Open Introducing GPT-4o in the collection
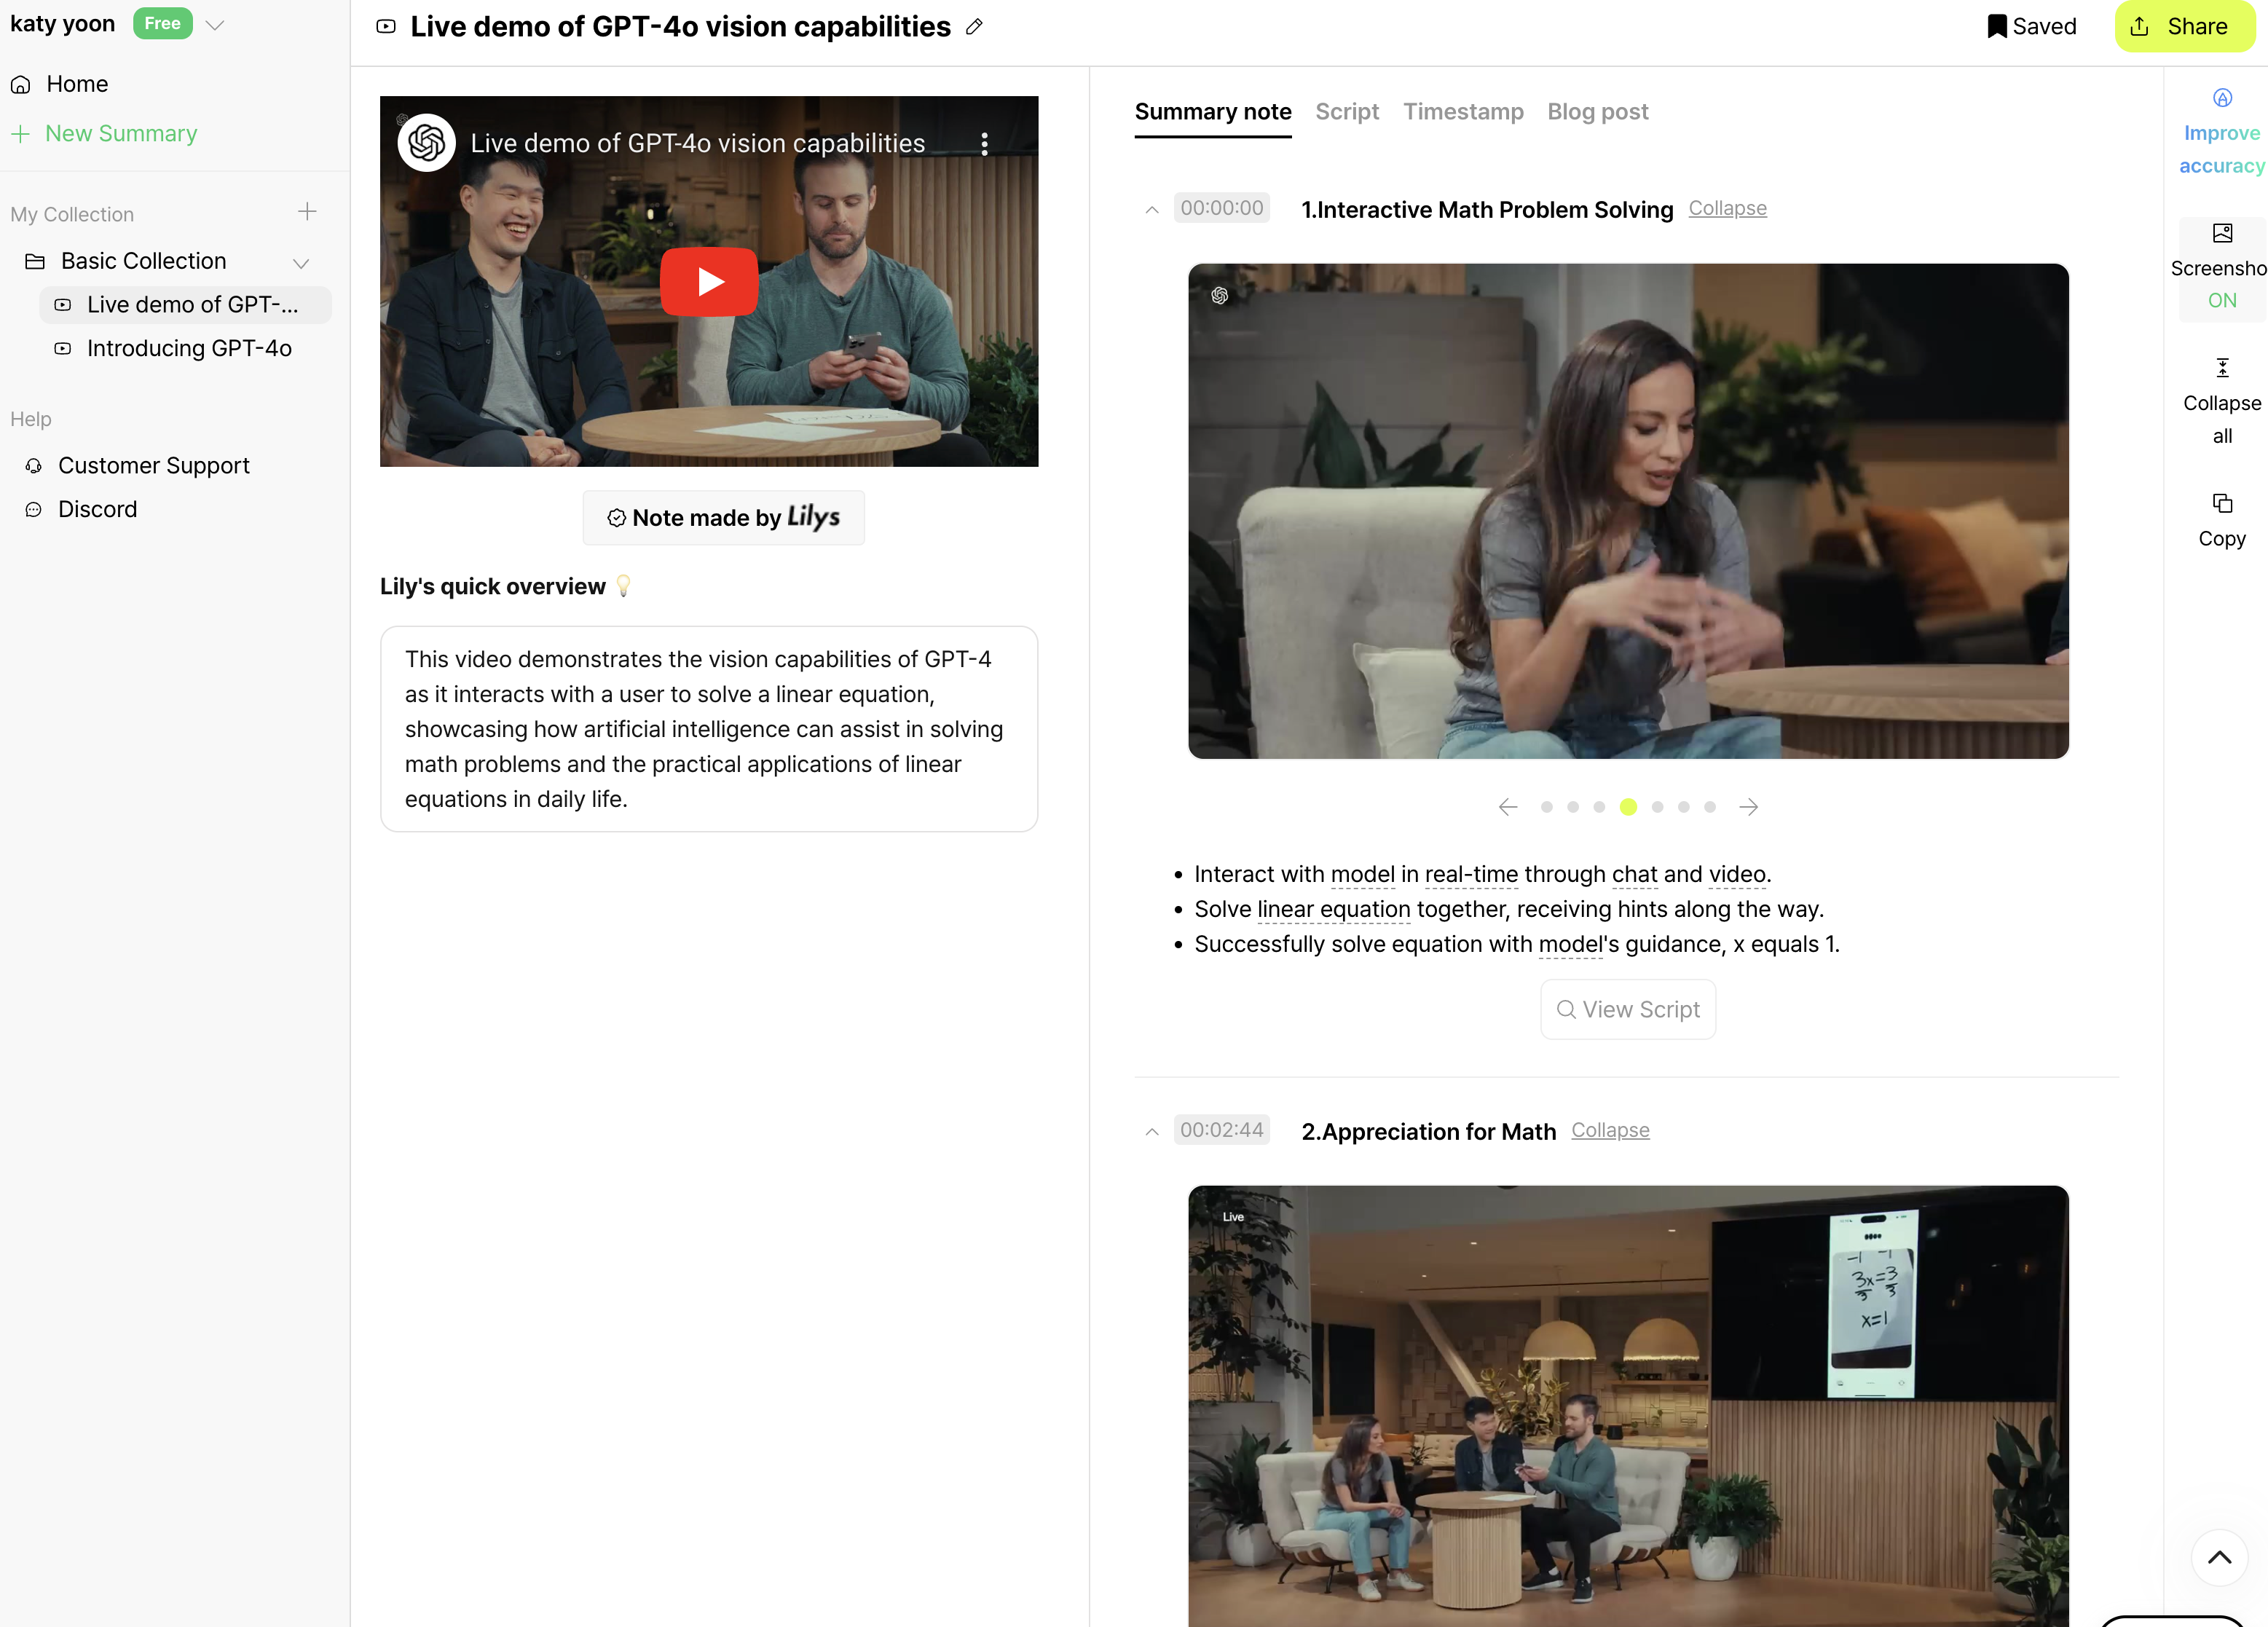Screen dimensions: 2268x1627 185,349
